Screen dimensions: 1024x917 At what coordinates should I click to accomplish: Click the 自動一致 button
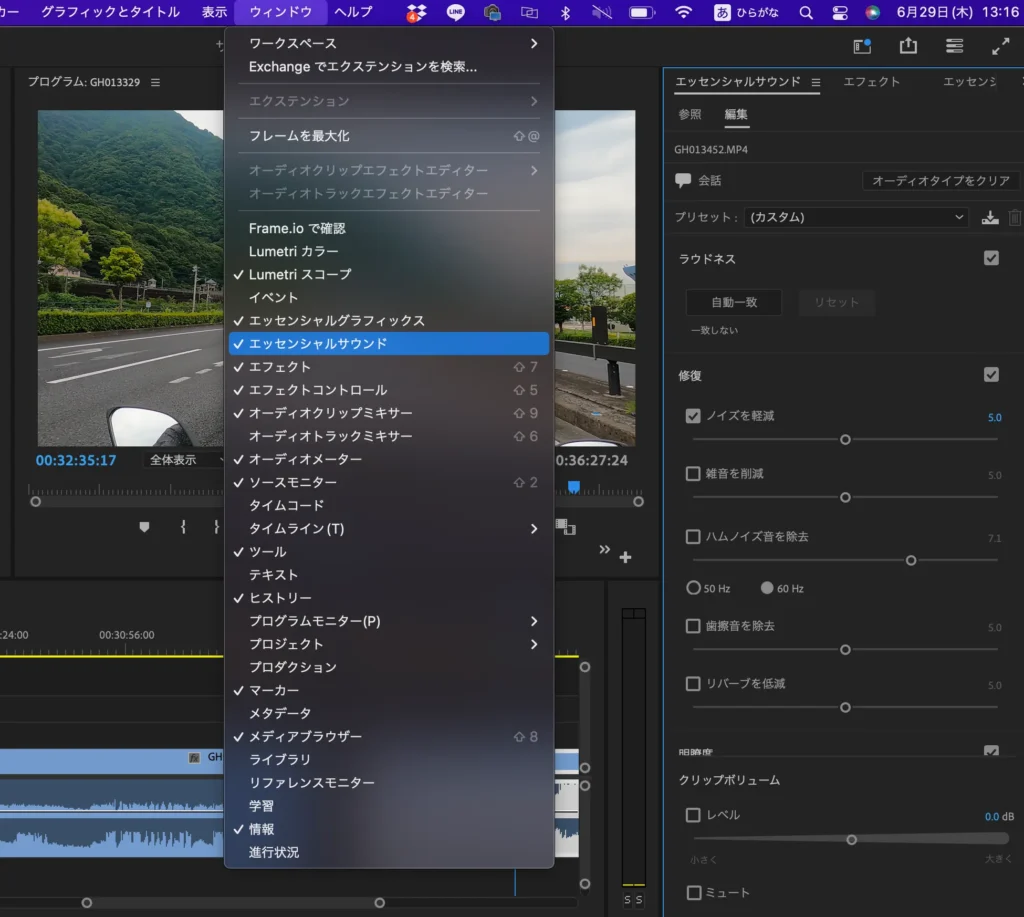click(x=734, y=302)
